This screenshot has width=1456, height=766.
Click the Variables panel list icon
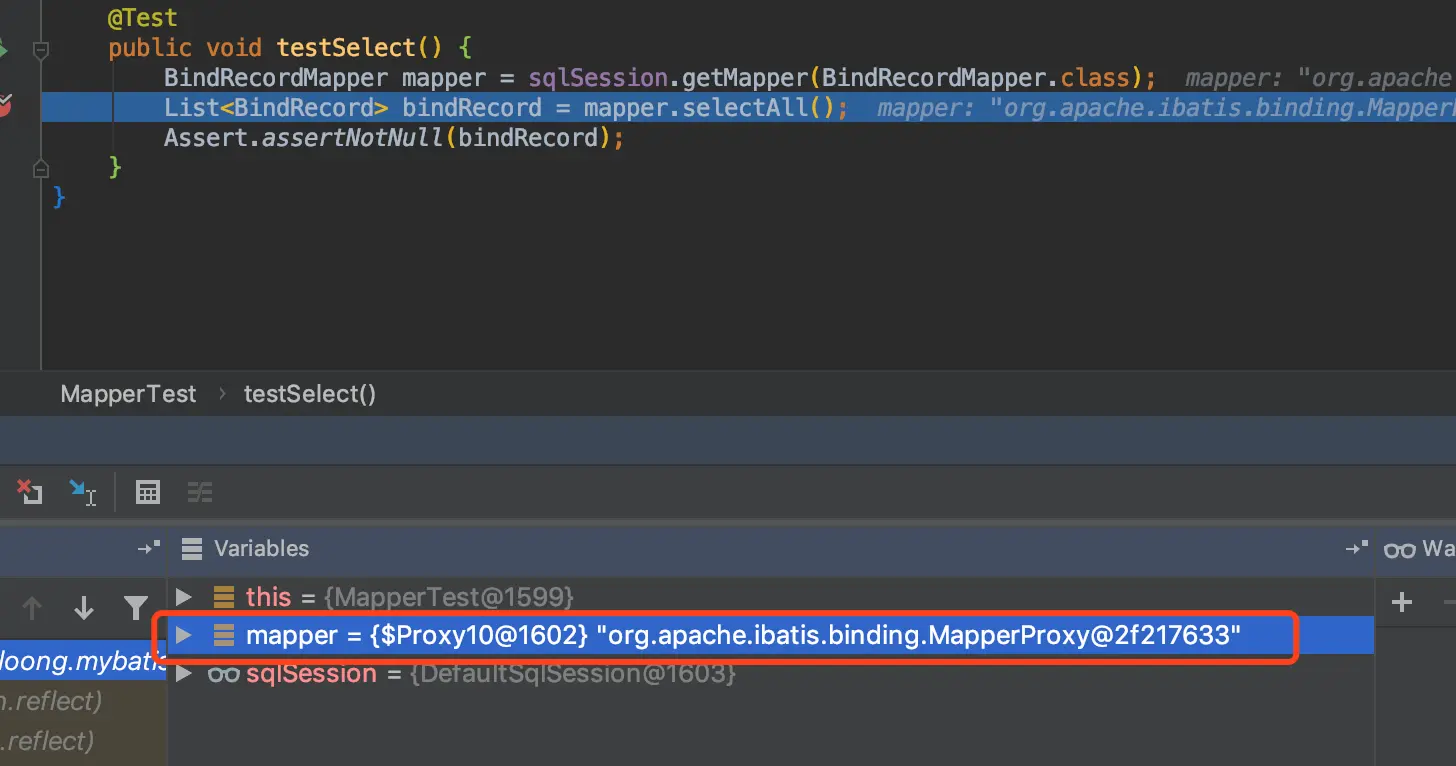[x=192, y=548]
